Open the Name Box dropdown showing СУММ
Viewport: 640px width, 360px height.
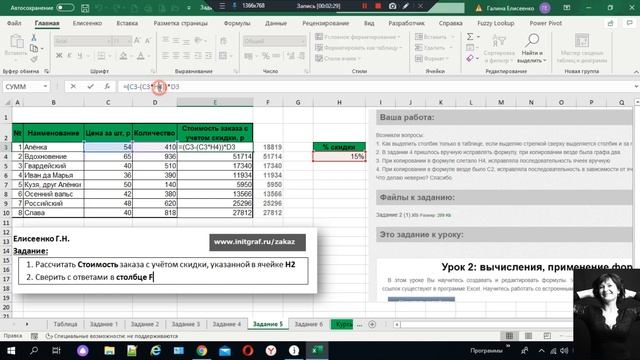45,87
